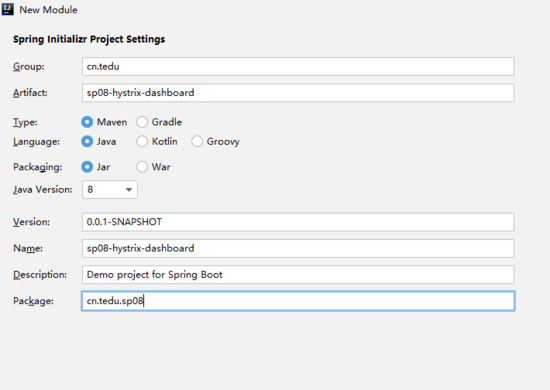Open the Java Version dropdown
550x390 pixels.
pyautogui.click(x=110, y=189)
